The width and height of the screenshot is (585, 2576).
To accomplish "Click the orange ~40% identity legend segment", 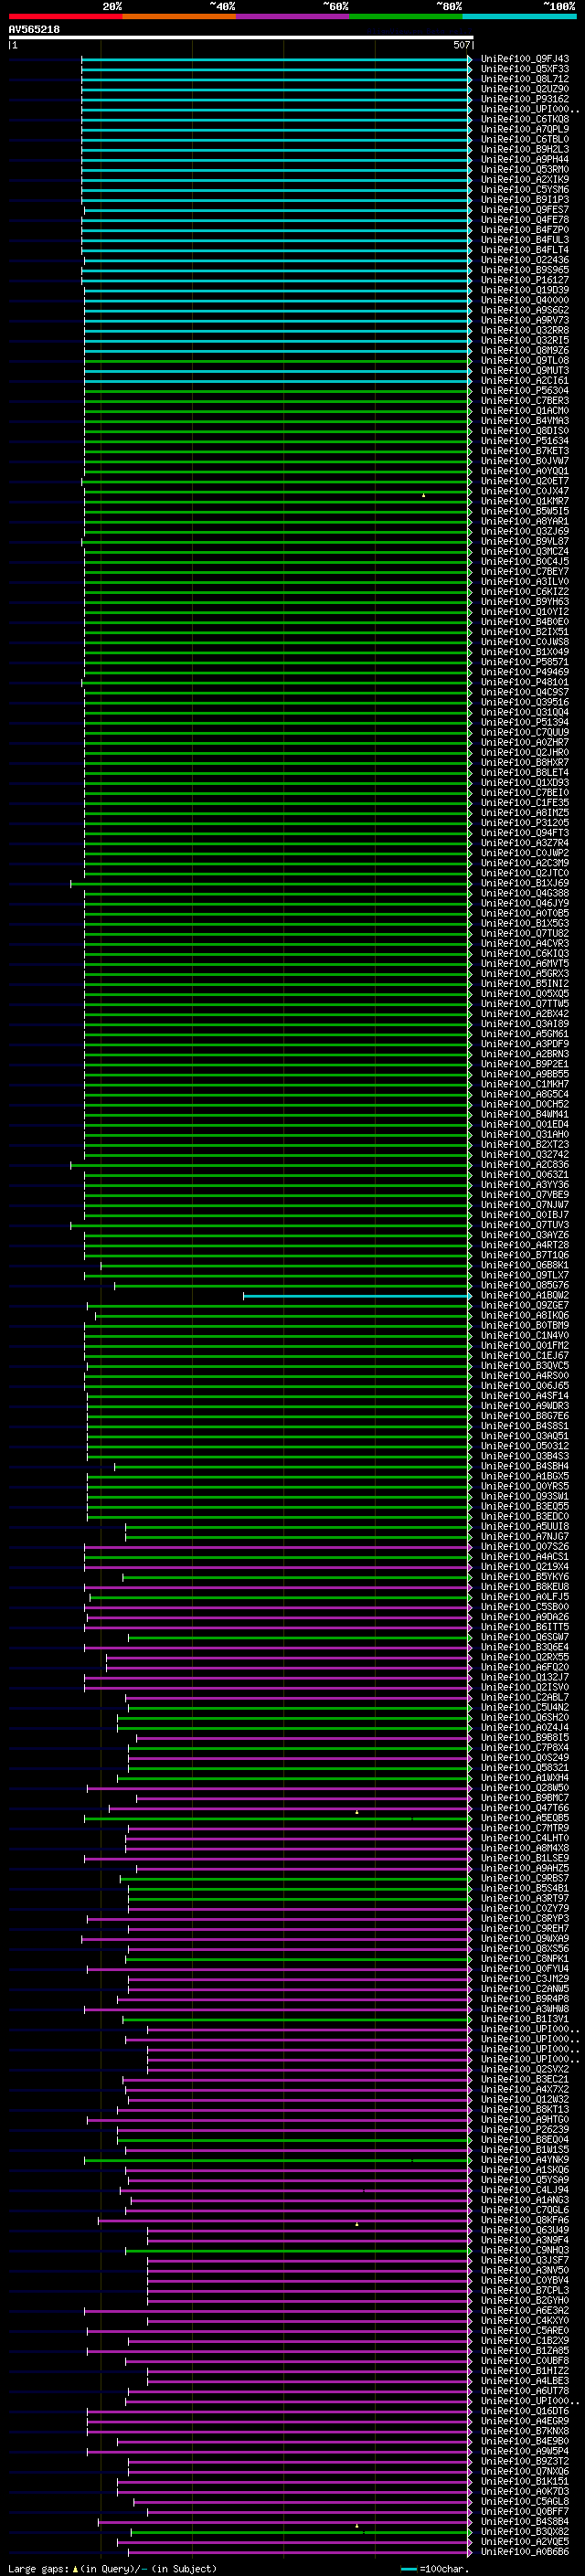I will coord(178,17).
